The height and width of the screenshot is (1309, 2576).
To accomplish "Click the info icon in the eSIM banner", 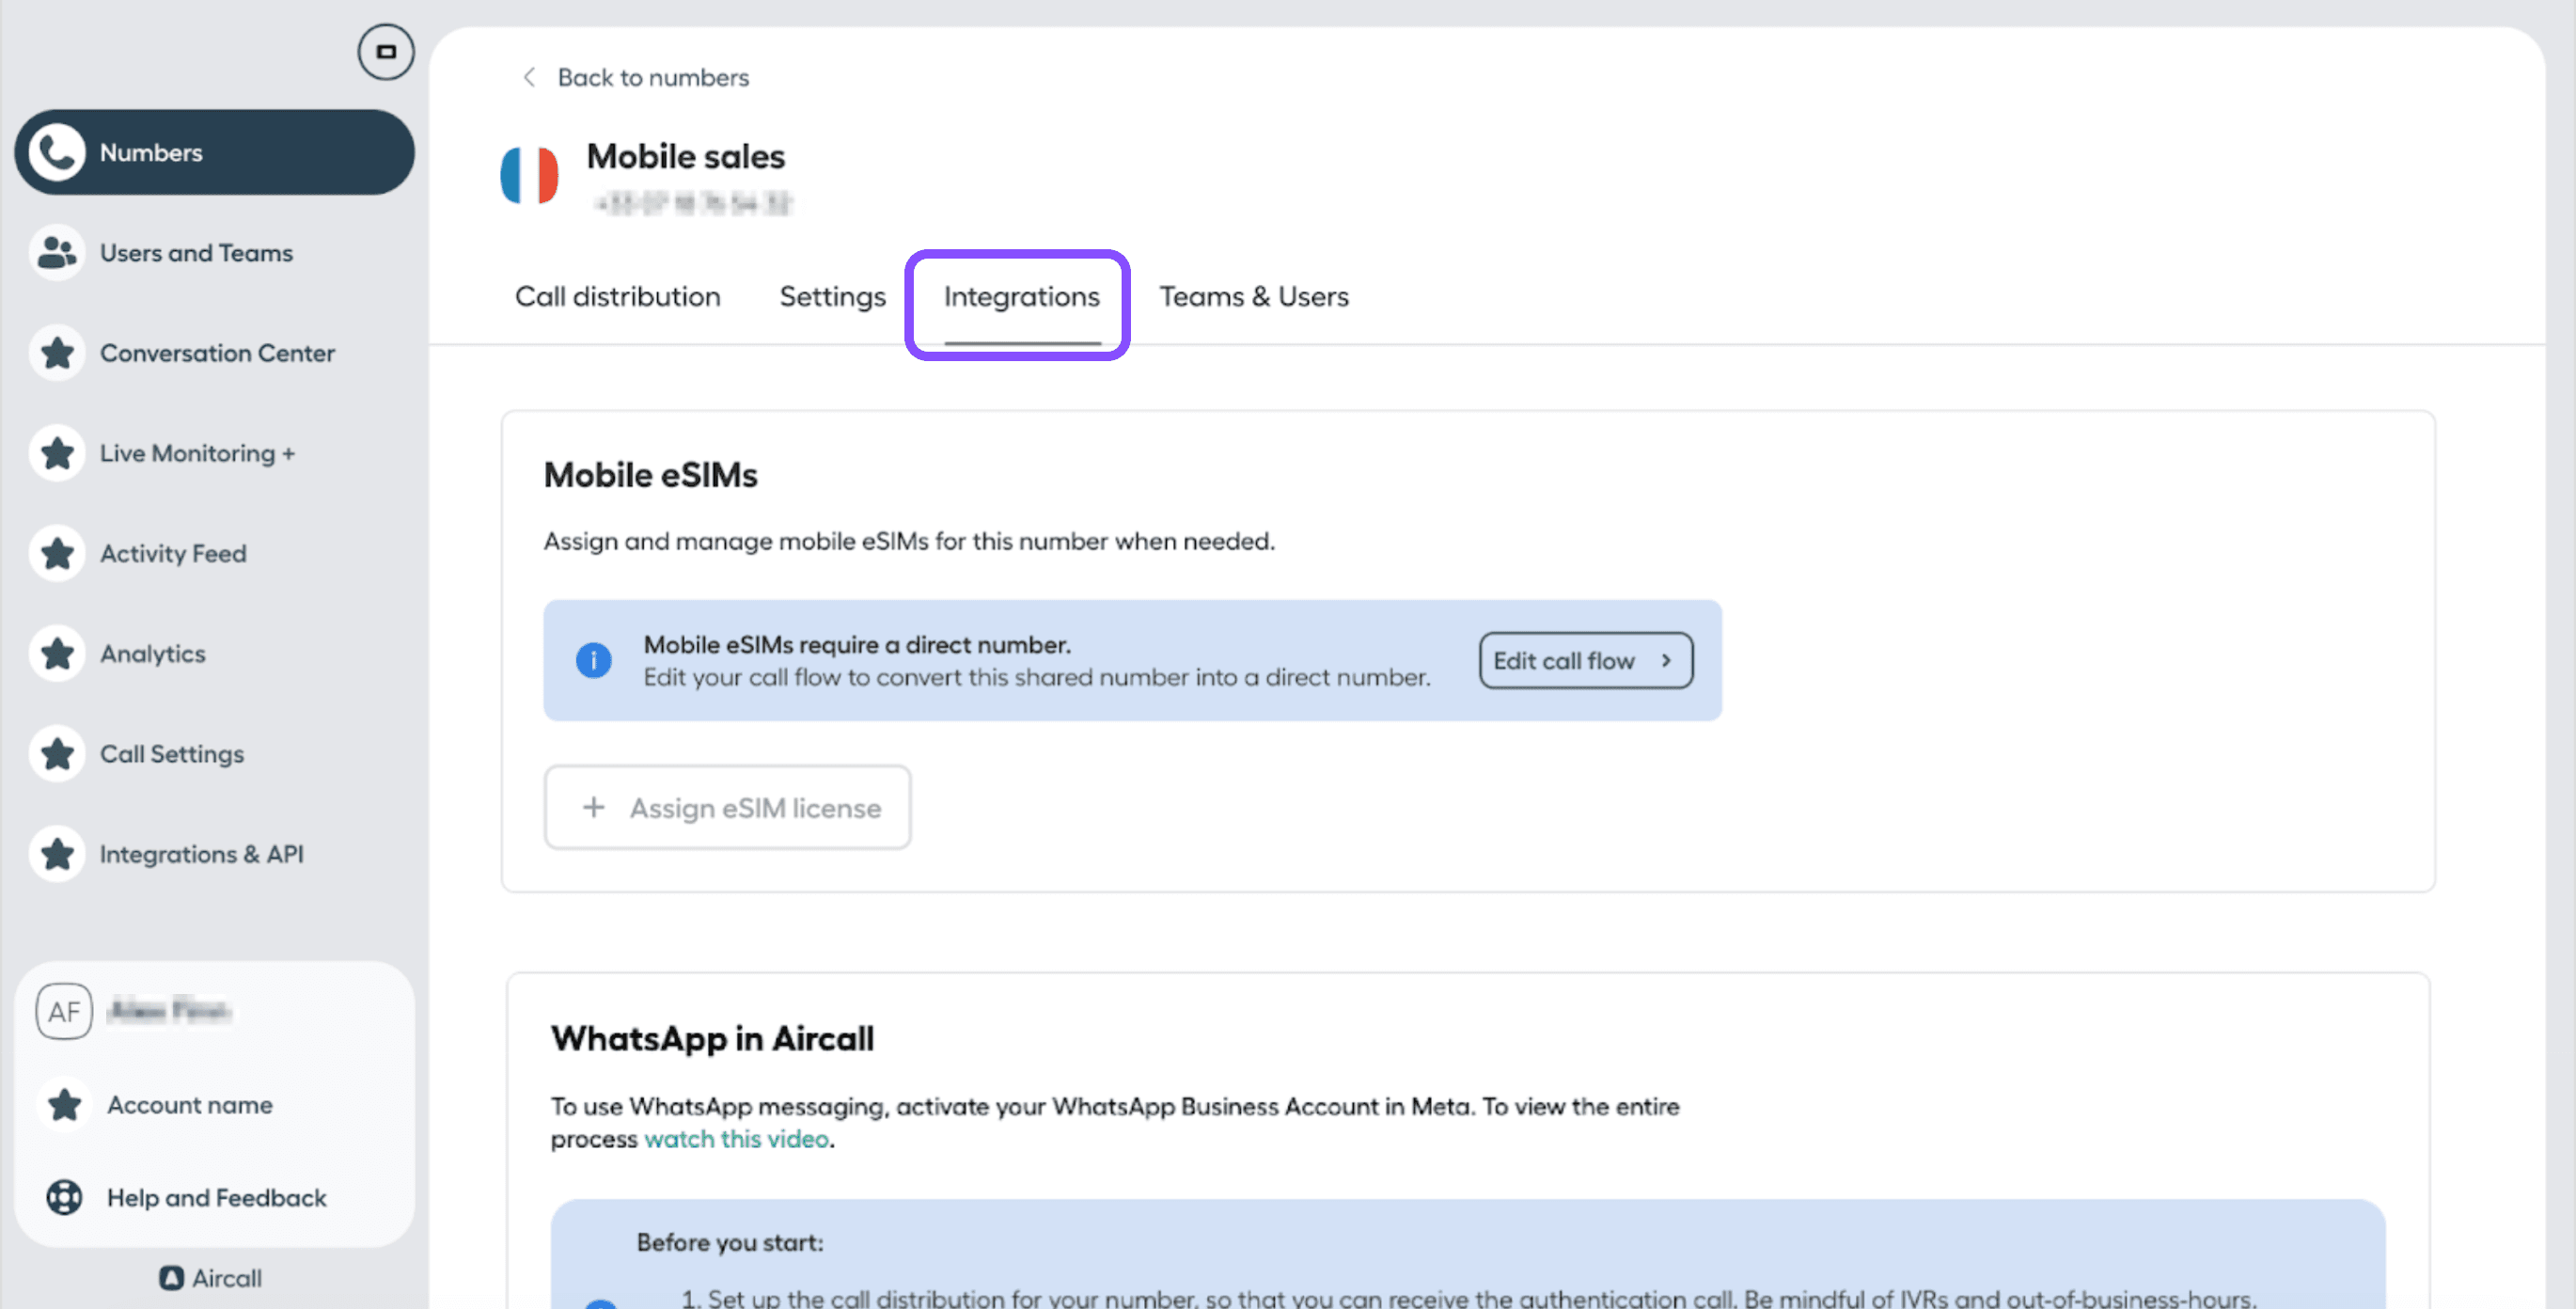I will (x=594, y=660).
